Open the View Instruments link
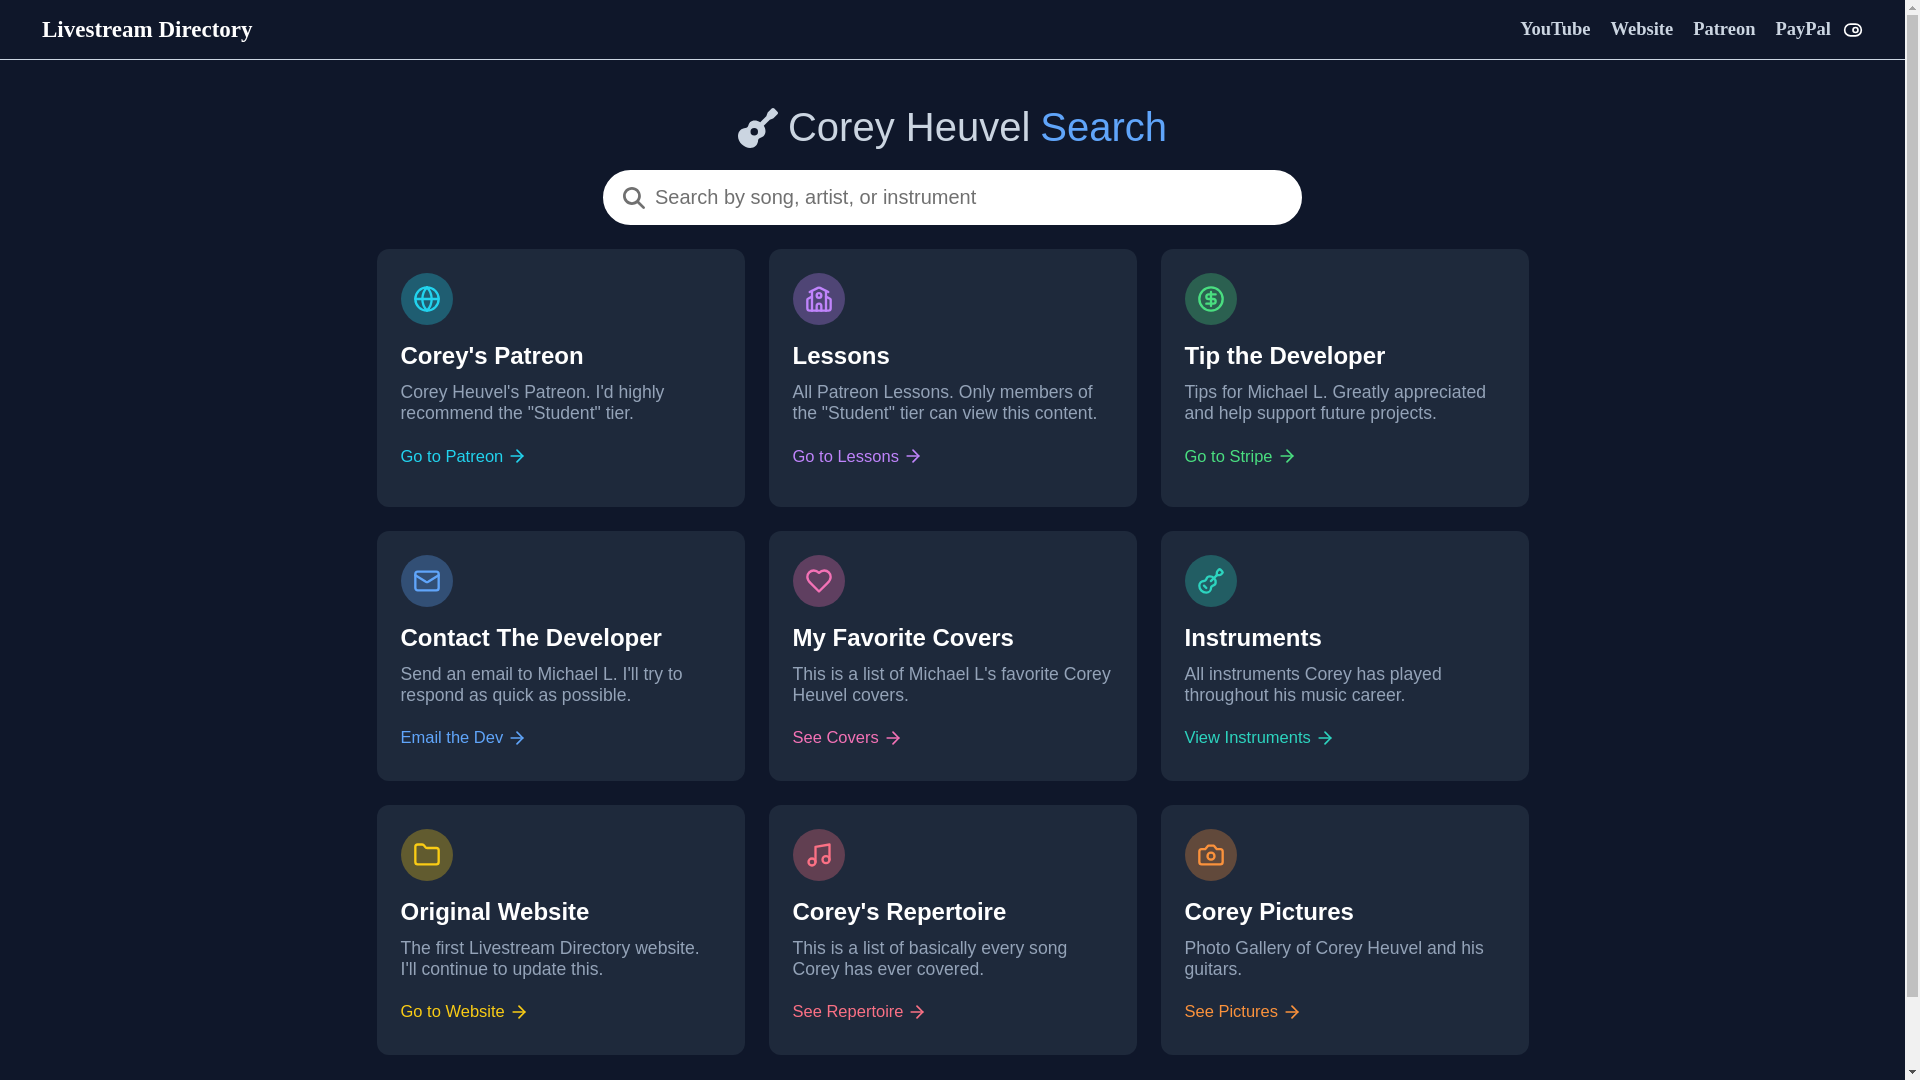1920x1080 pixels. point(1258,738)
